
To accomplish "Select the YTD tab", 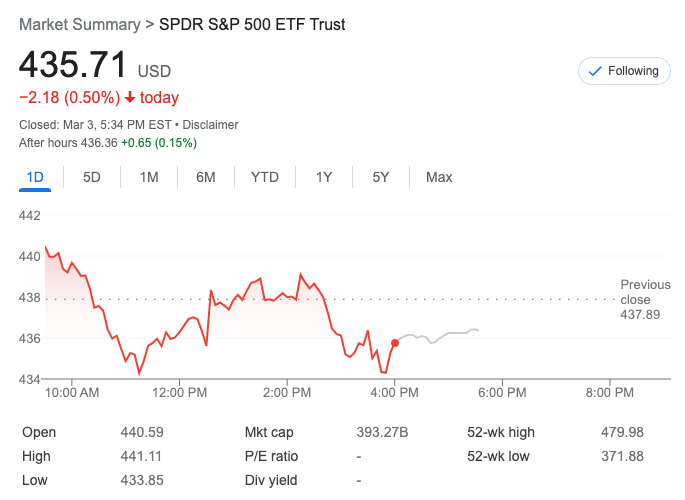I will tap(264, 177).
